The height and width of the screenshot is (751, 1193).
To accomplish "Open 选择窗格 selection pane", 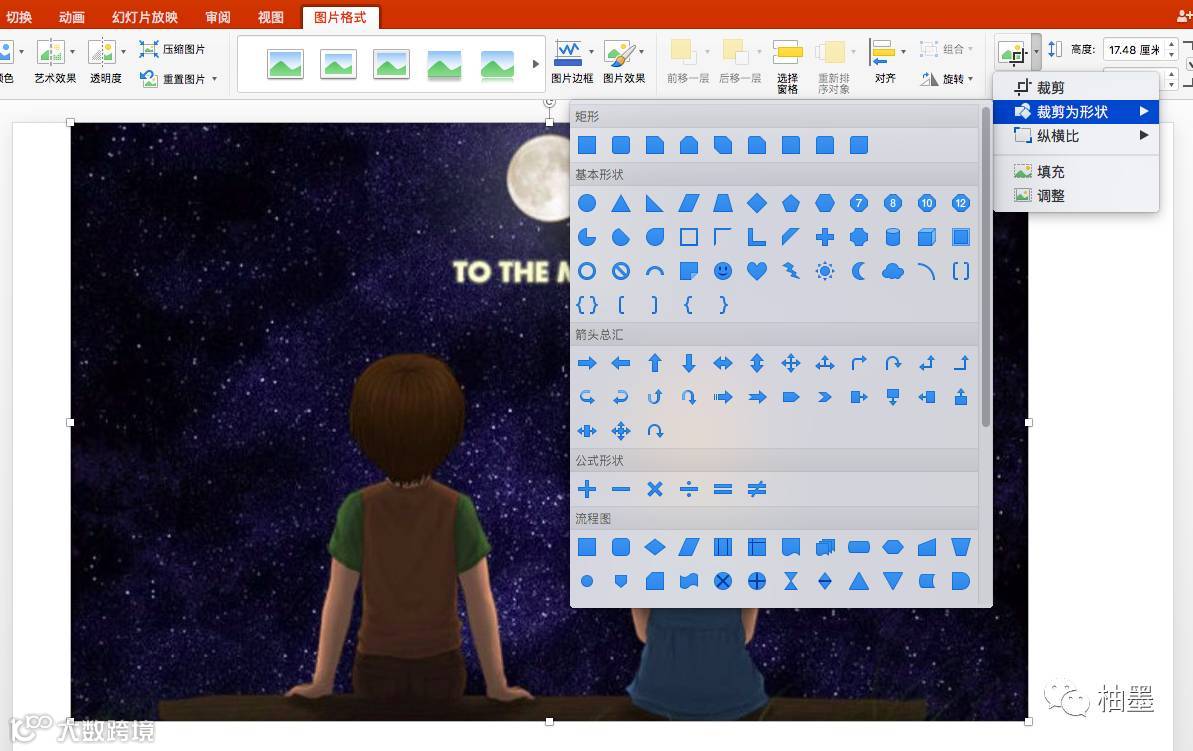I will 787,65.
